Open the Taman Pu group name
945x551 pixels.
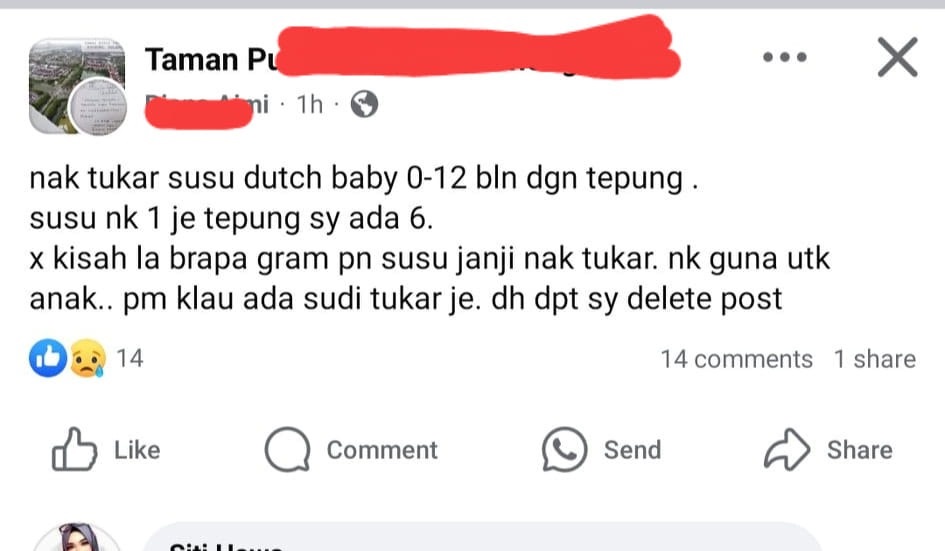tap(211, 60)
